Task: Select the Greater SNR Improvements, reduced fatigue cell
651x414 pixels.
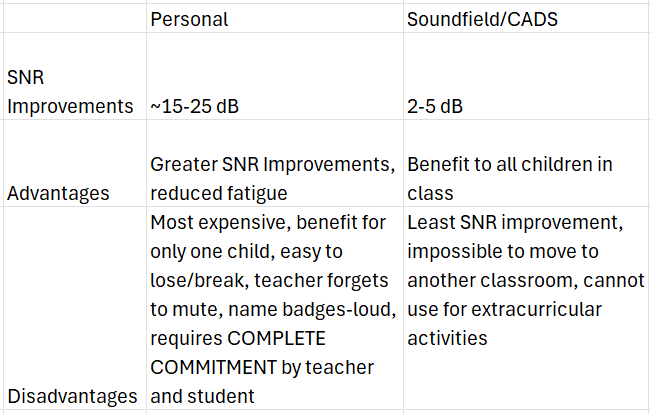Action: (x=275, y=163)
